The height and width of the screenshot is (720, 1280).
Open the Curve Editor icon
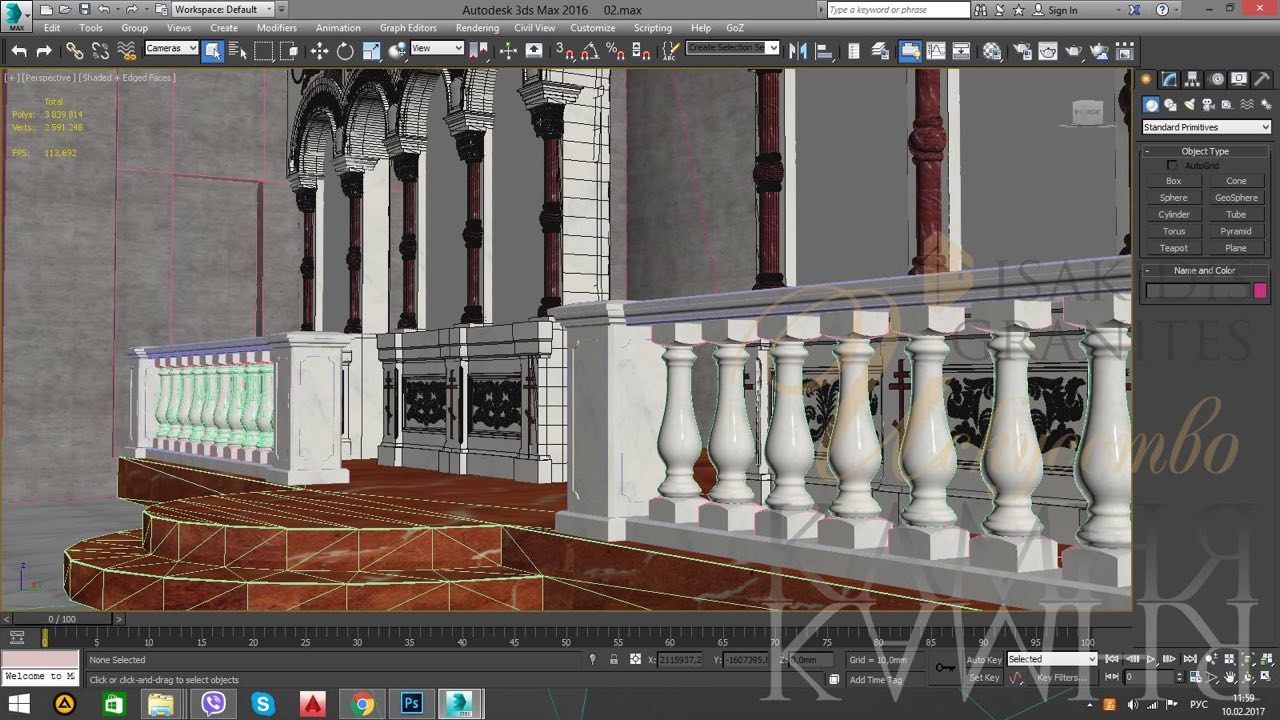tap(936, 51)
